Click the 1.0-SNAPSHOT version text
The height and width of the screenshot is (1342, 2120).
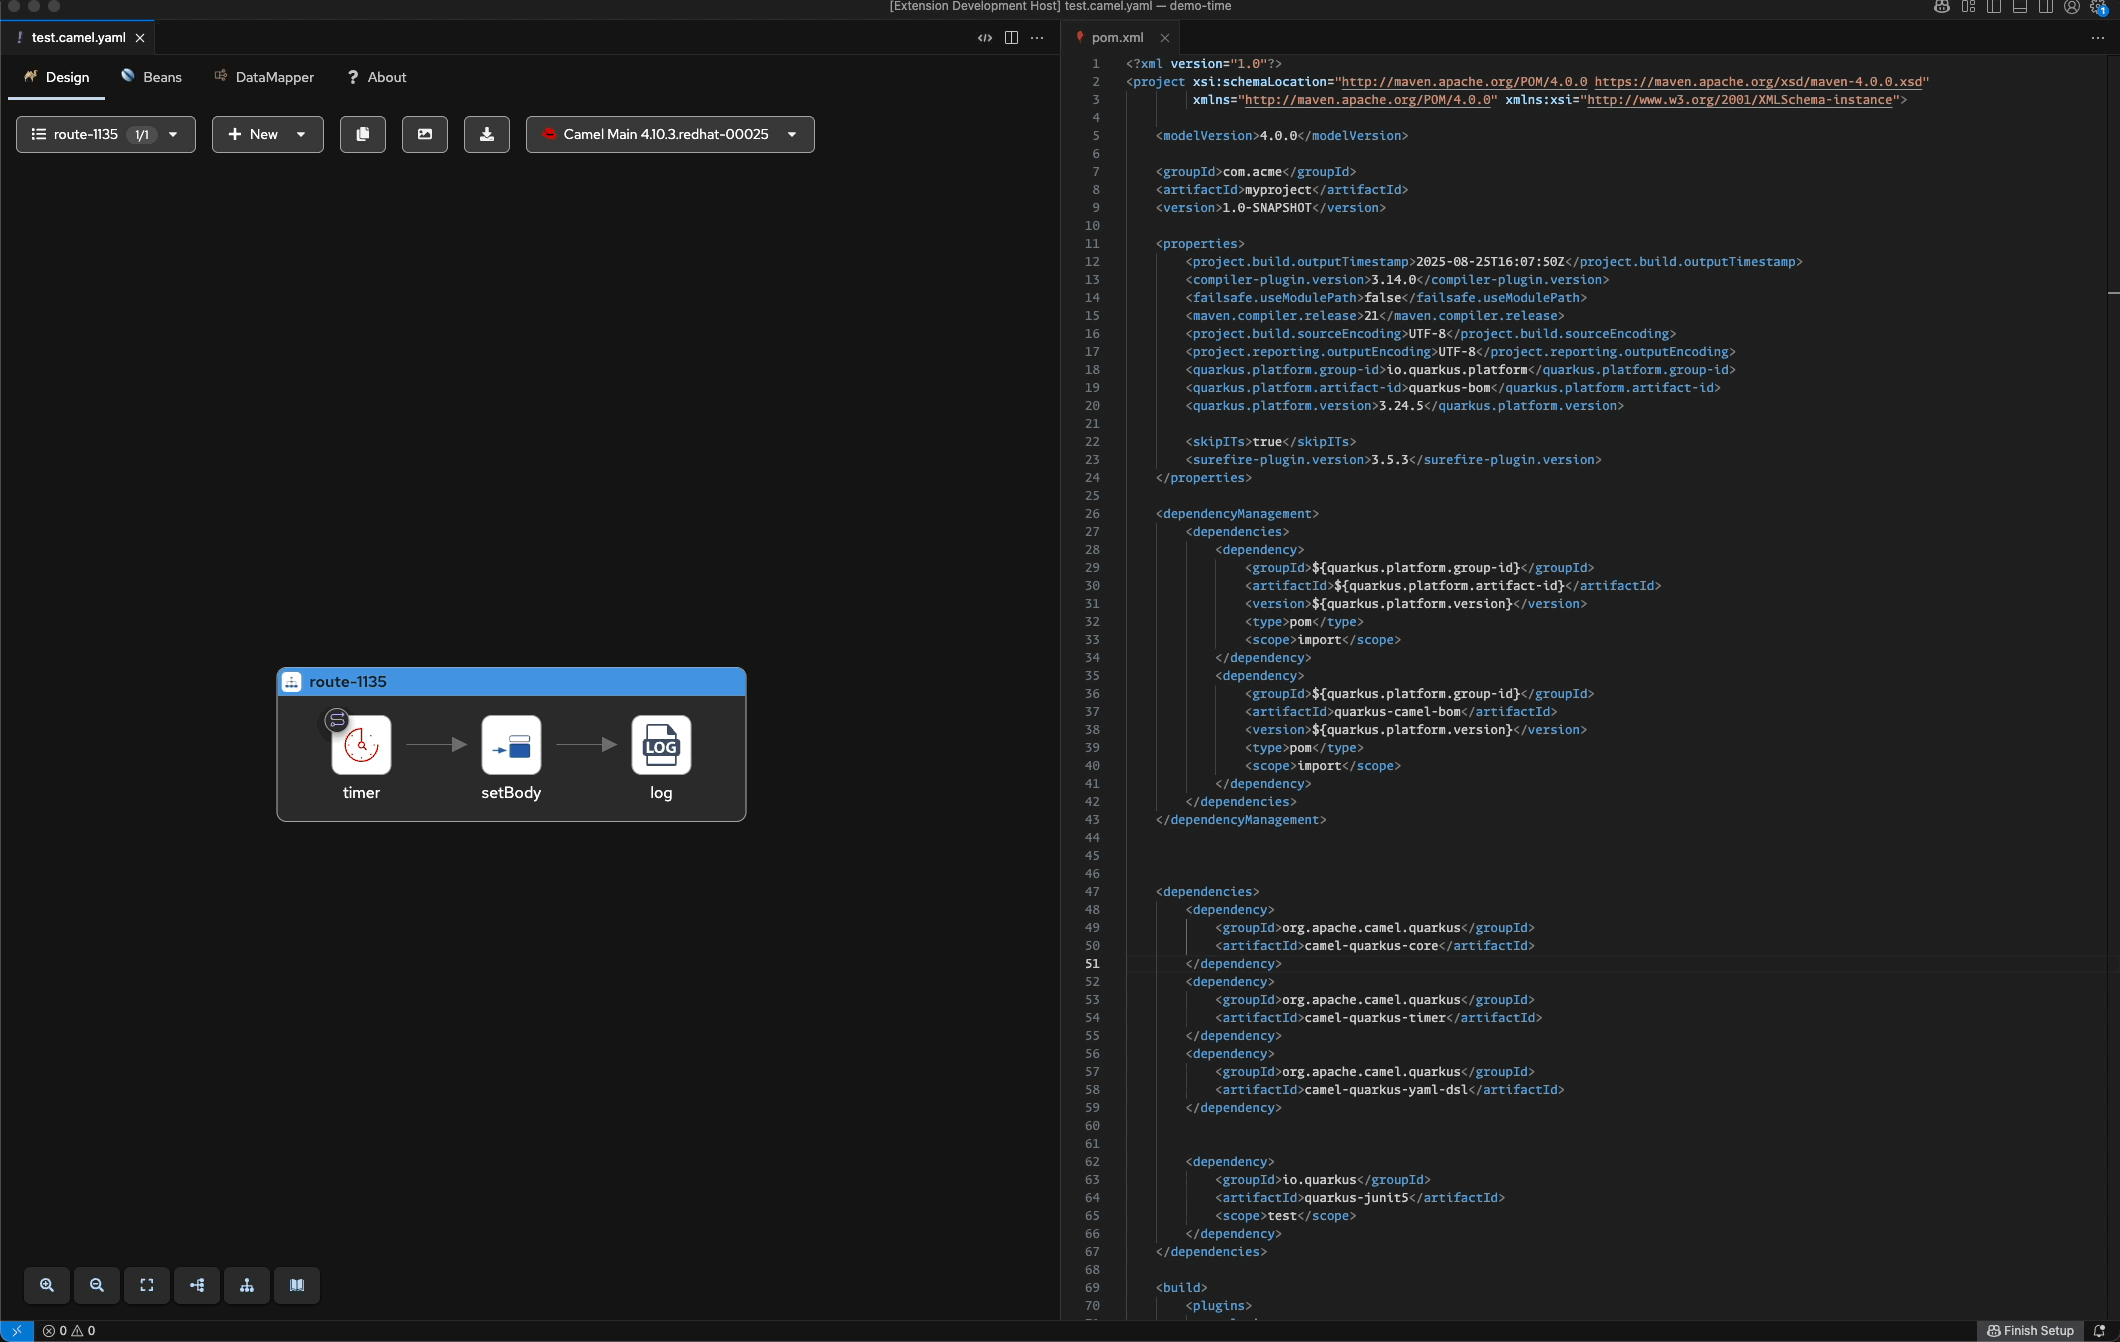(1267, 208)
